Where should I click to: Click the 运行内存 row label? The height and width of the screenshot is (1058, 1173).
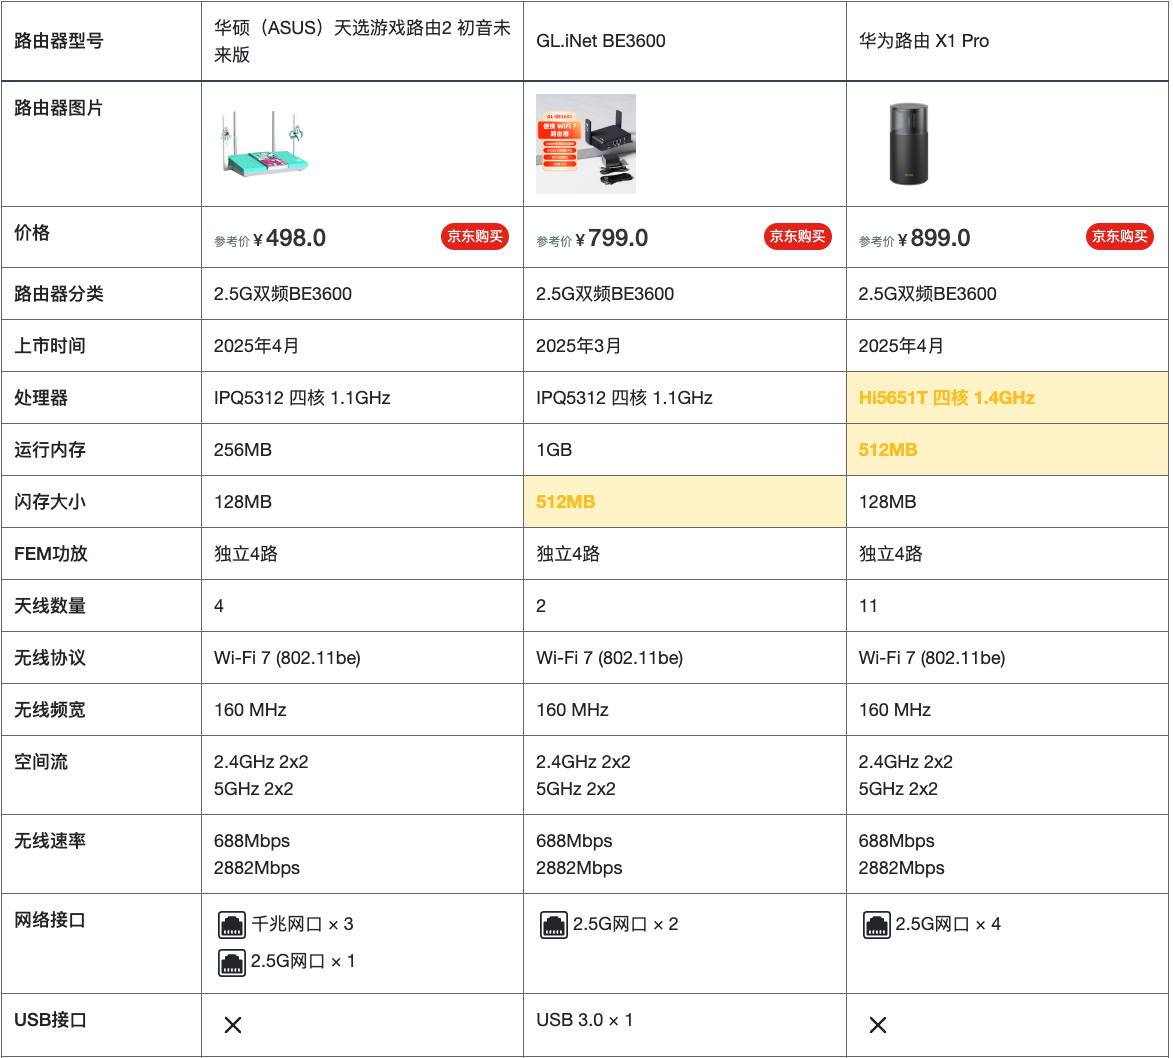(50, 450)
